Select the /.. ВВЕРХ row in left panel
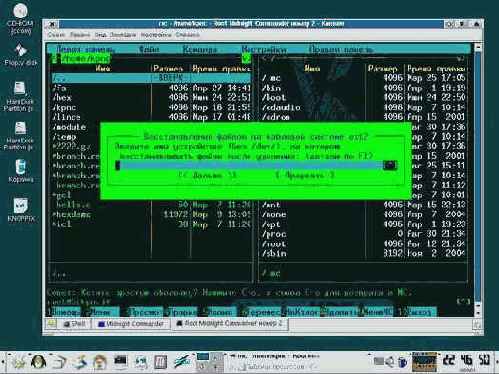 [x=151, y=78]
